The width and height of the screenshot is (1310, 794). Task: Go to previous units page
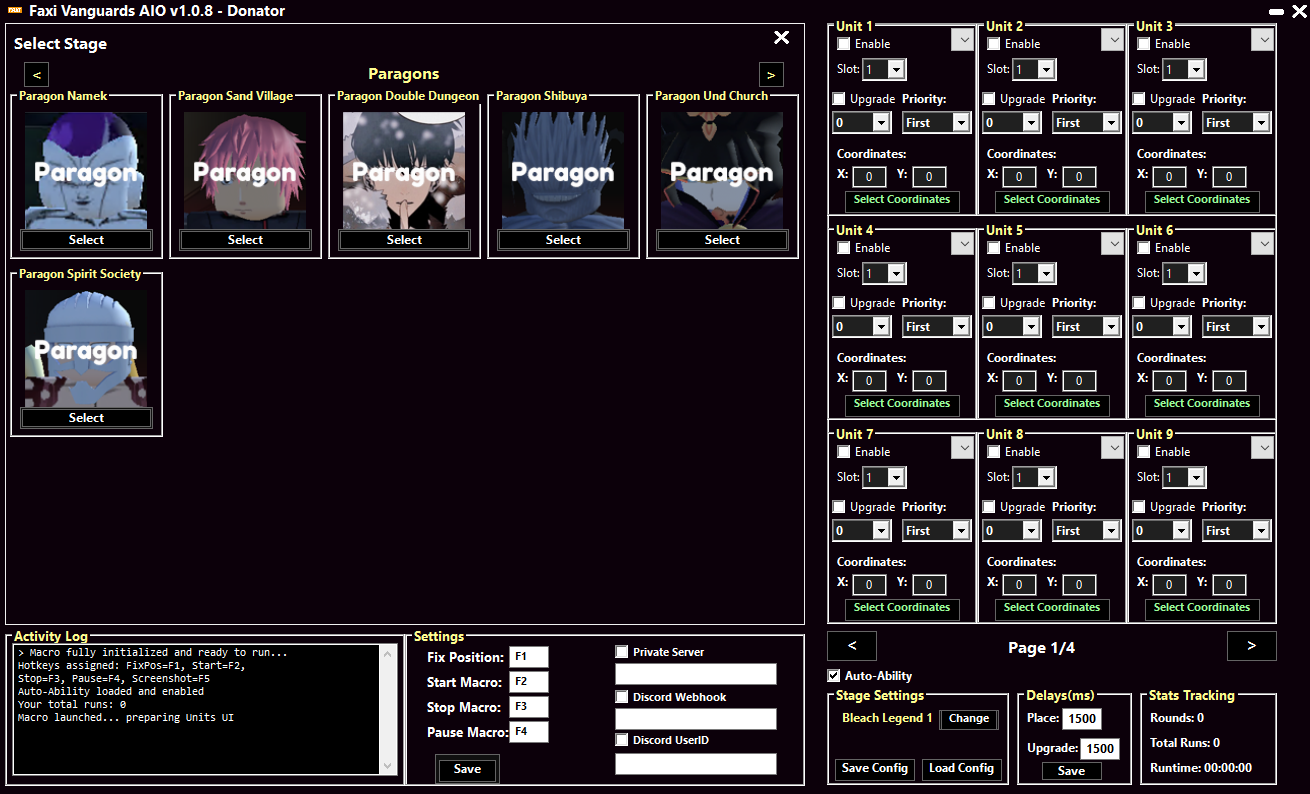tap(852, 646)
